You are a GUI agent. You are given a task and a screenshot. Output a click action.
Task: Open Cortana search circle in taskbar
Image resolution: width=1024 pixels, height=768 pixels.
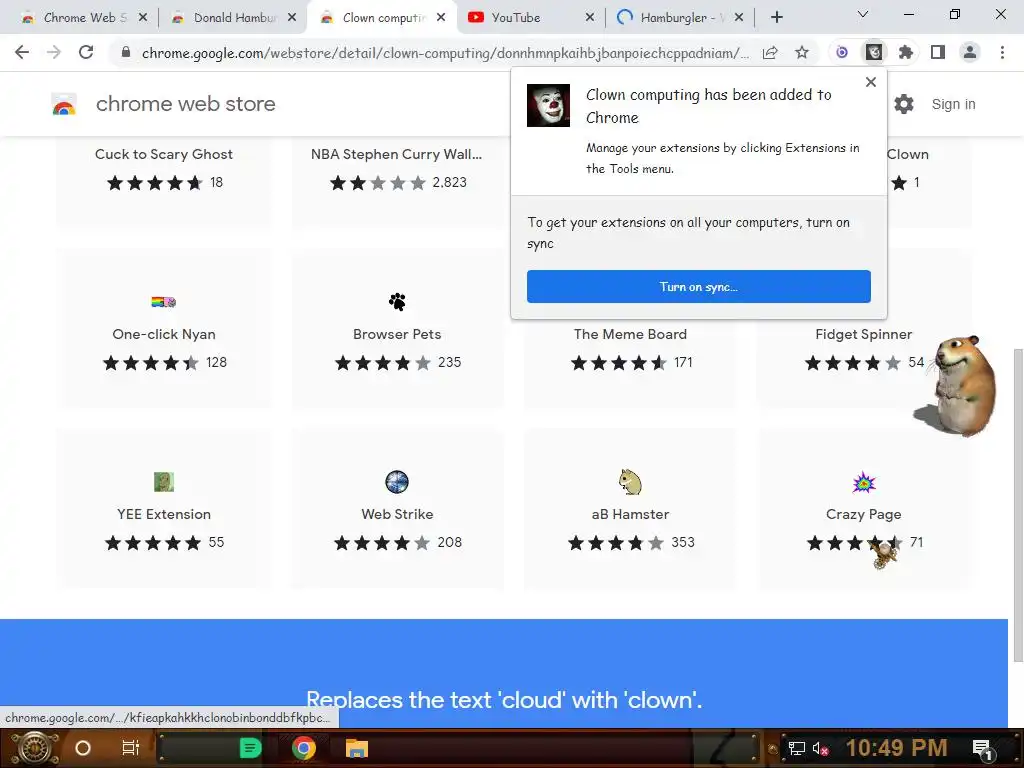click(83, 748)
